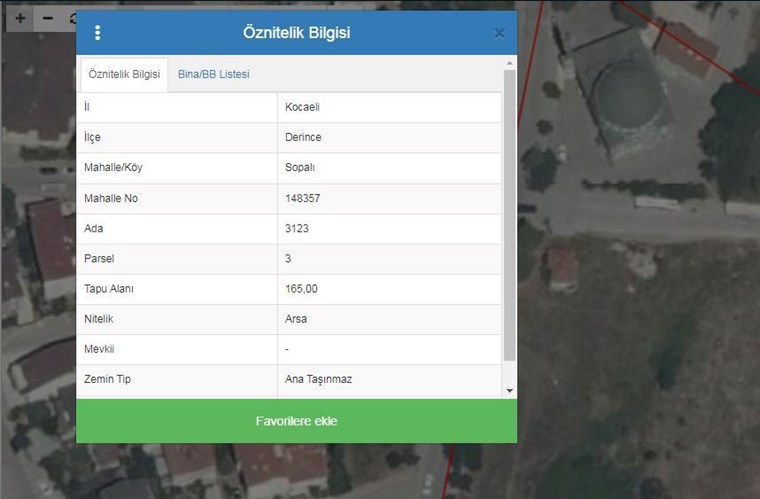This screenshot has width=760, height=499.
Task: Select the Kocaeli value cell
Action: tap(389, 107)
